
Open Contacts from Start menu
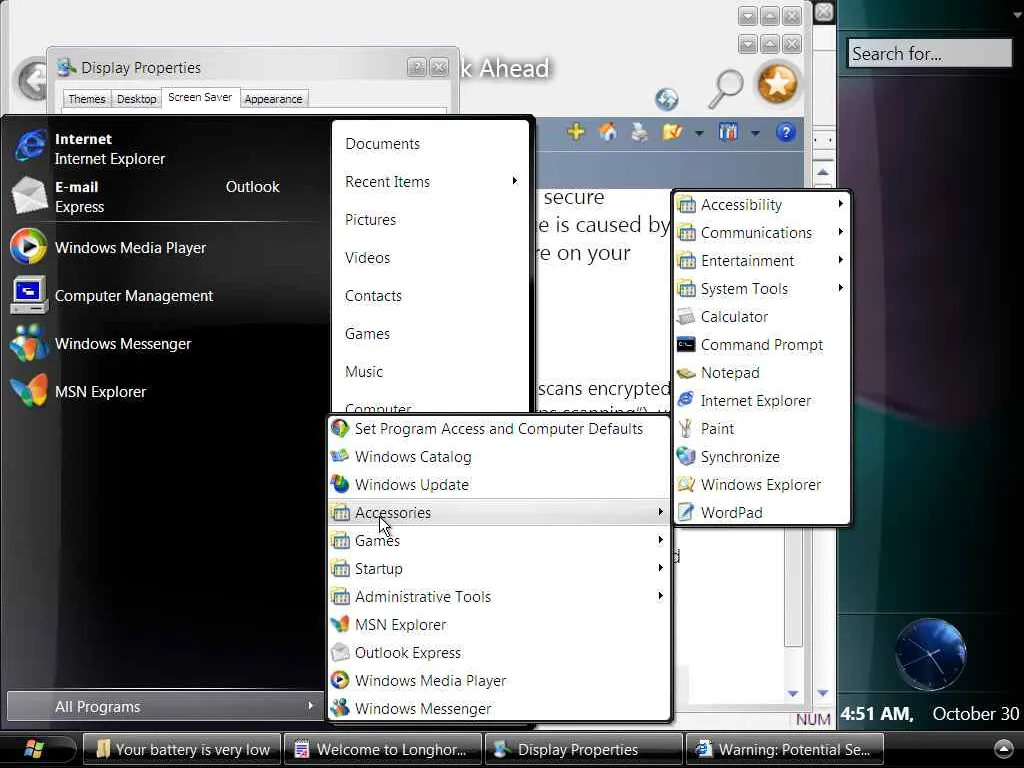pyautogui.click(x=431, y=296)
